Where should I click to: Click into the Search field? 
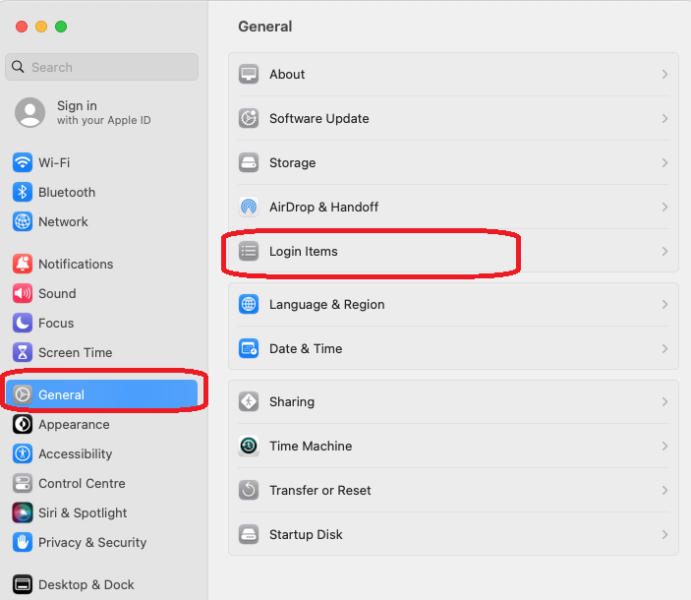tap(102, 67)
